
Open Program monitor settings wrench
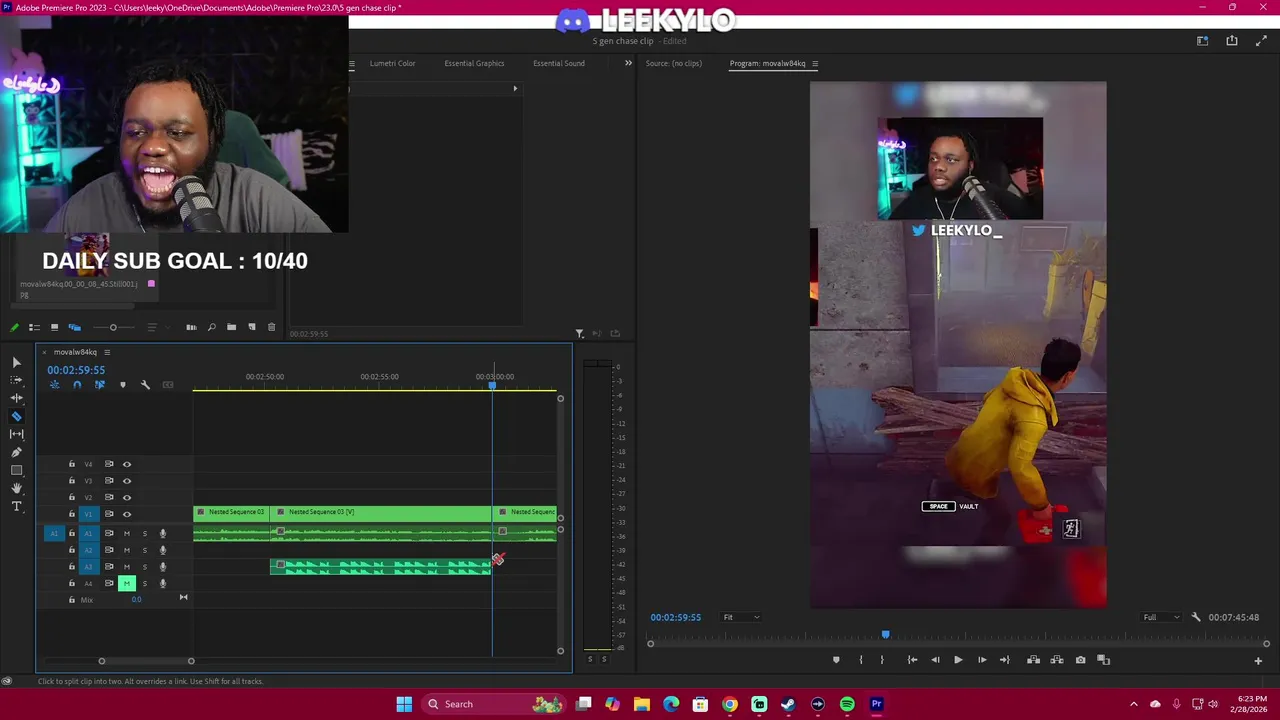point(1196,617)
